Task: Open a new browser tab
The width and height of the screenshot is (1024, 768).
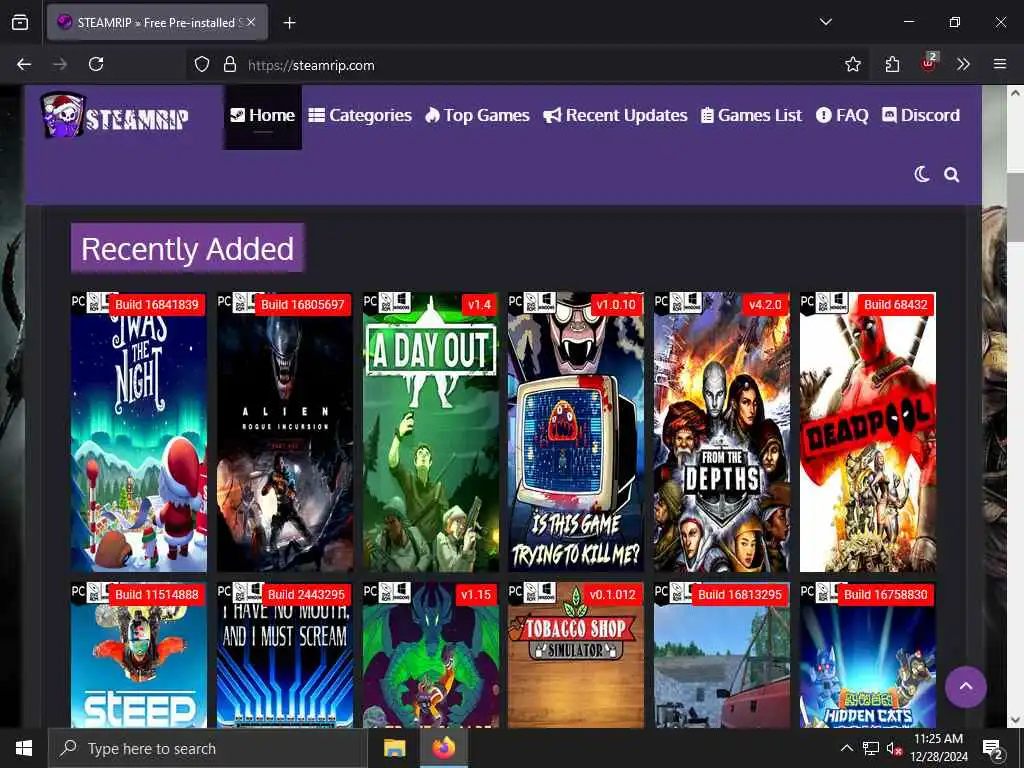Action: point(289,23)
